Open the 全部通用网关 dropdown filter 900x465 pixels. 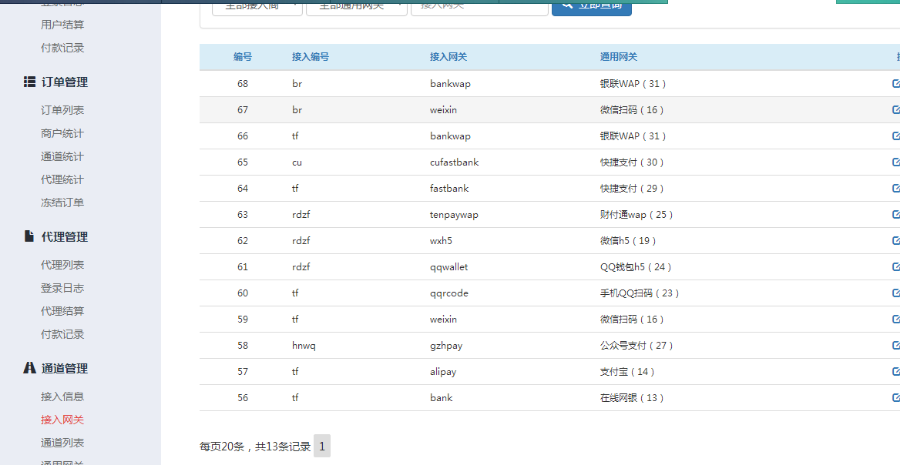click(357, 7)
